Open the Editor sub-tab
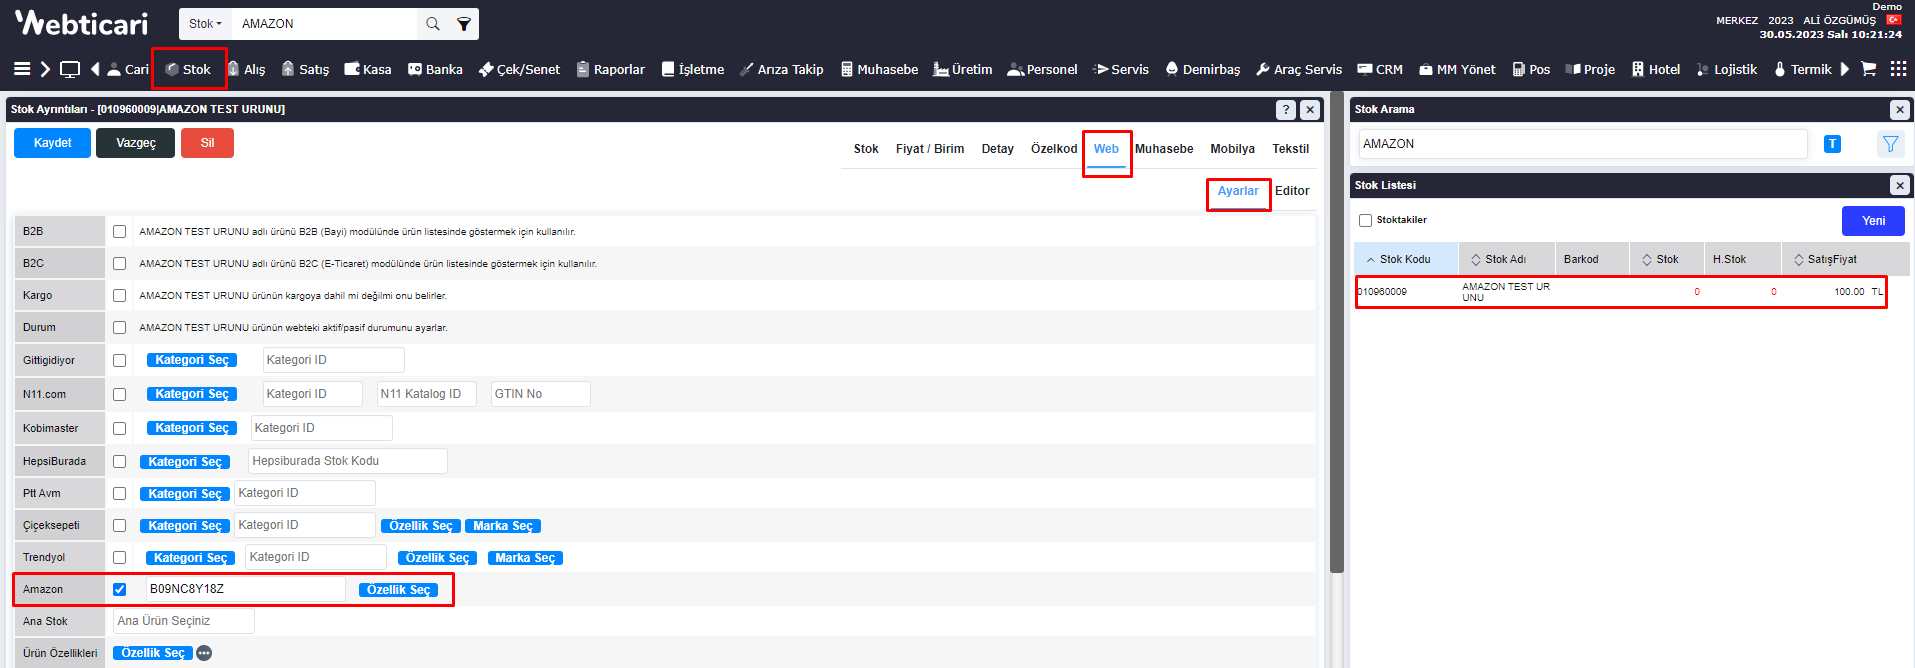This screenshot has width=1915, height=668. pos(1292,191)
